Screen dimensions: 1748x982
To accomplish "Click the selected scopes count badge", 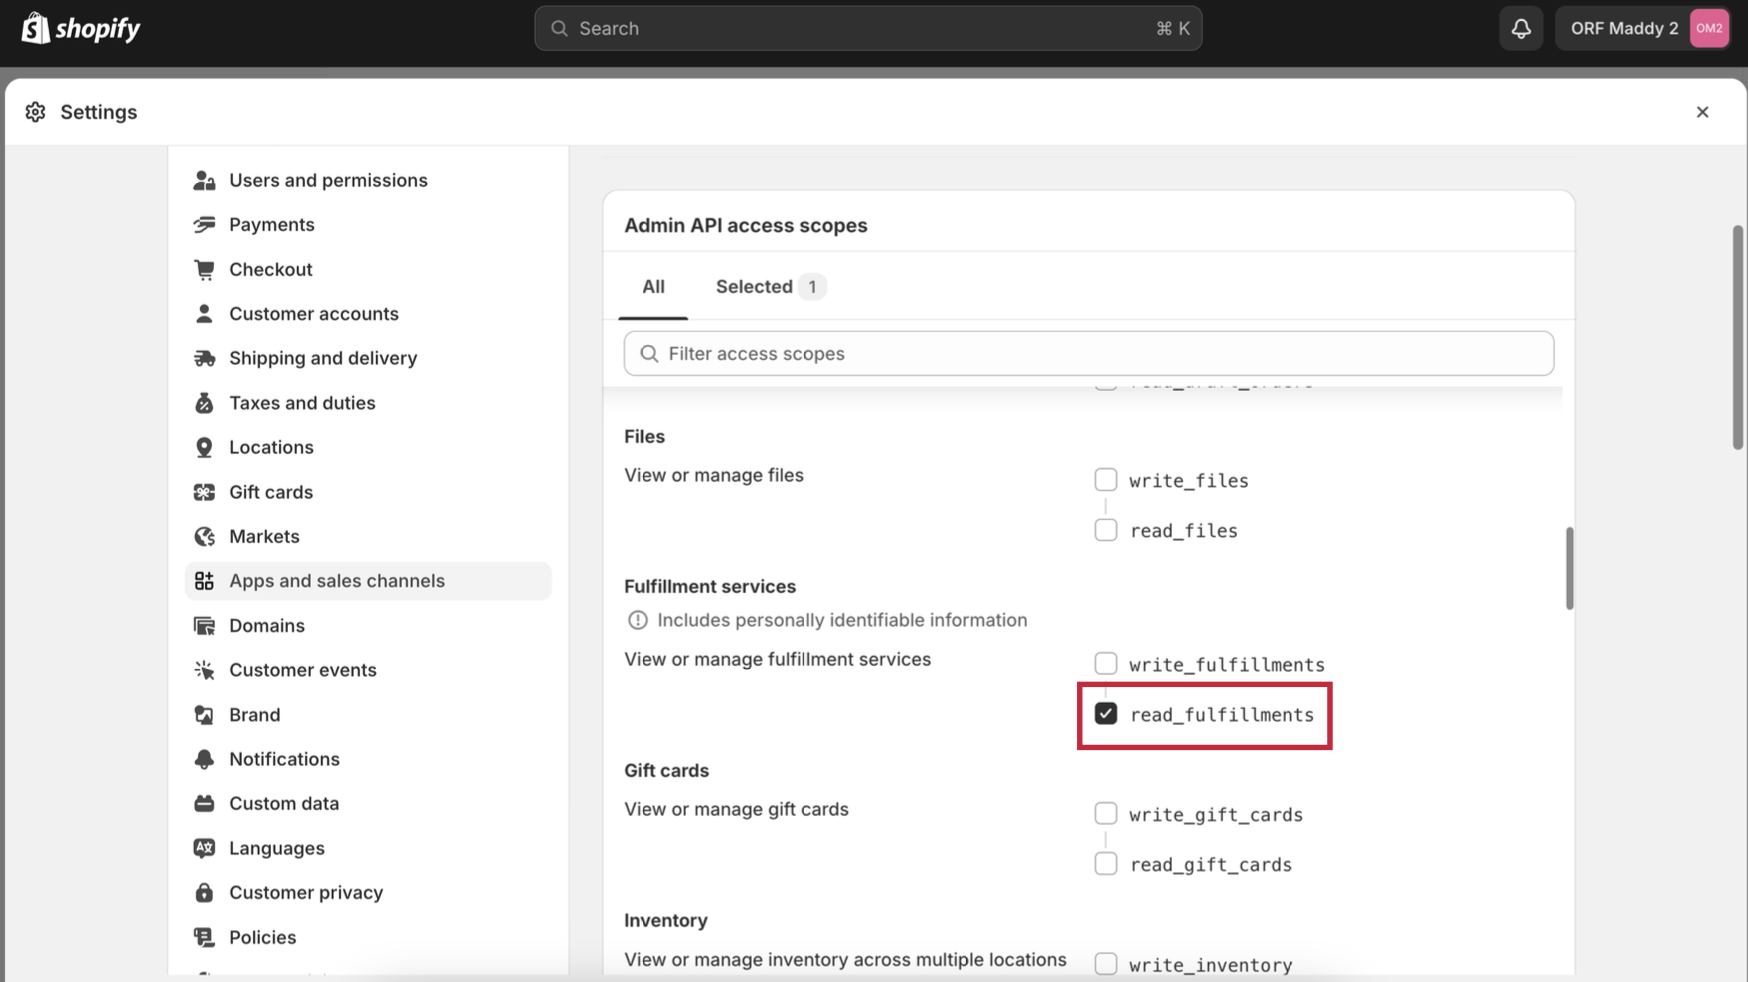I will pos(812,287).
